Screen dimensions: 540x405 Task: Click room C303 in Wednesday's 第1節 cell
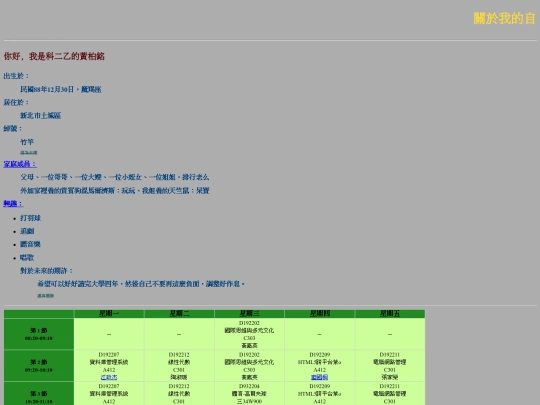249,338
